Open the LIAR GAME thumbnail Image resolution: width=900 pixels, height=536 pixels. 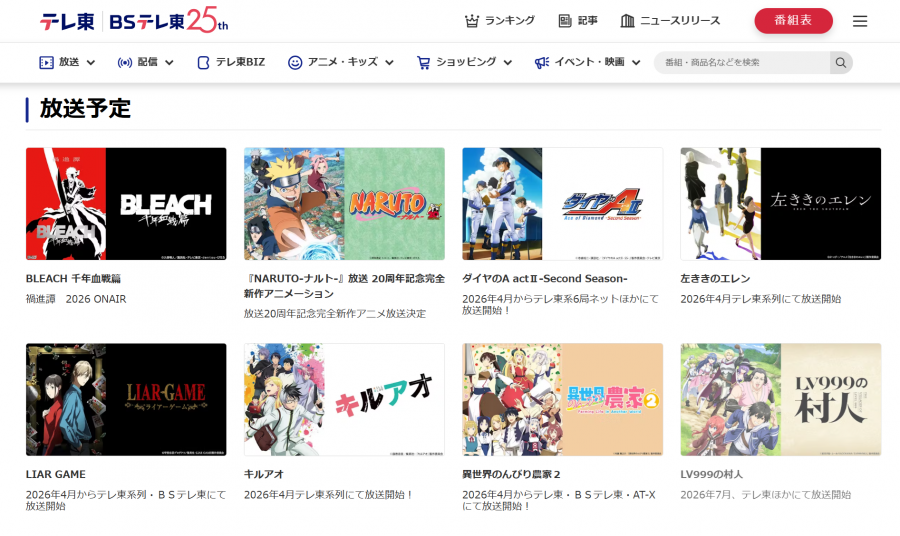tap(126, 399)
